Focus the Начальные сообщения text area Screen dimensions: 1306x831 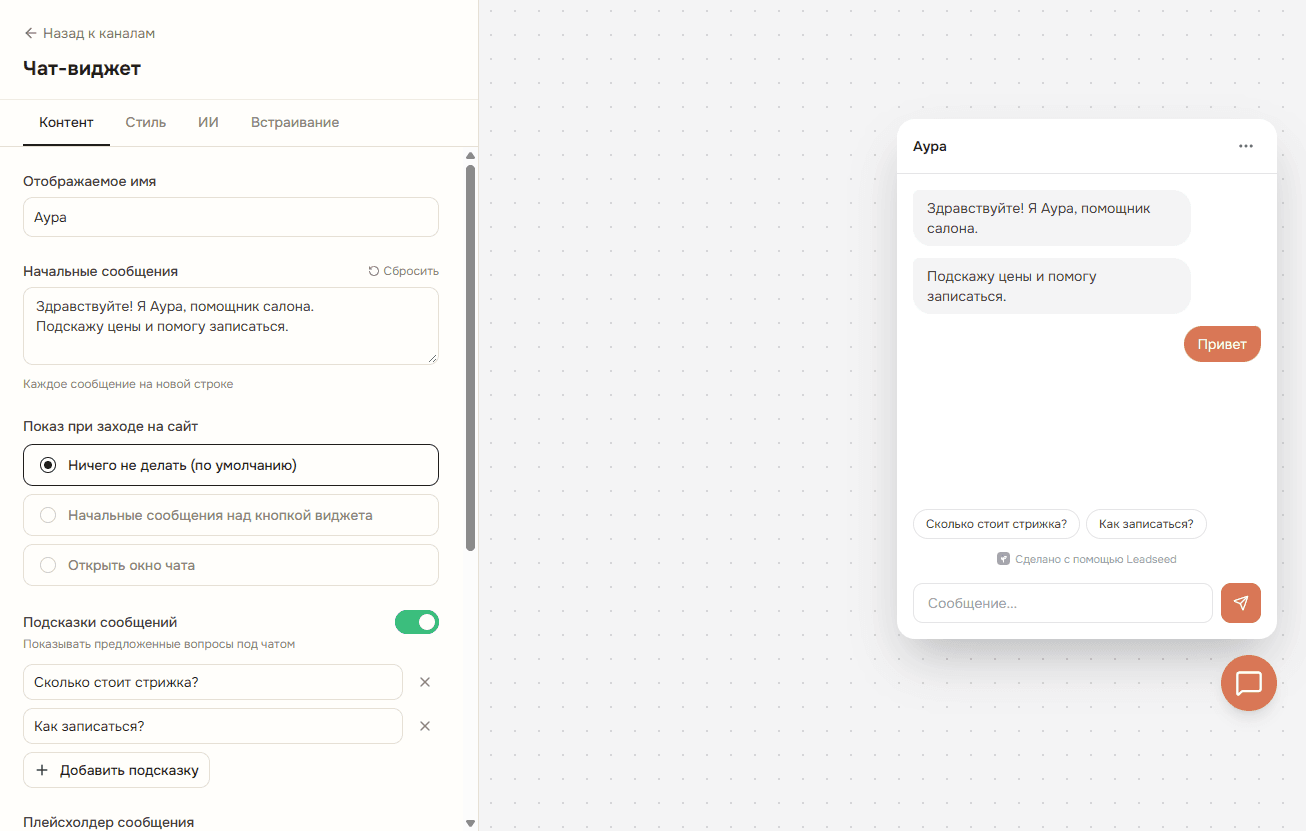[231, 326]
